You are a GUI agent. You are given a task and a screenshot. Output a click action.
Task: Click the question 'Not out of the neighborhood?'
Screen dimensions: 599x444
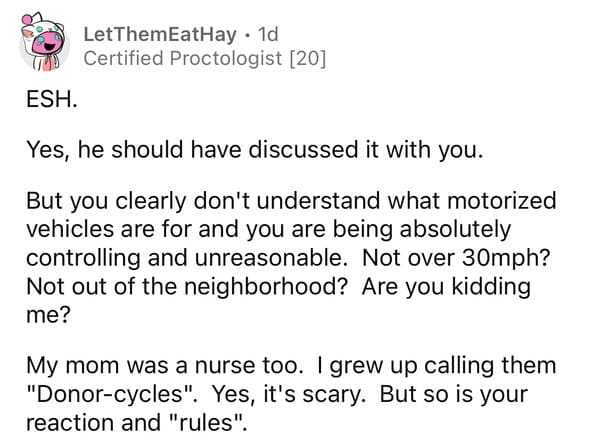tap(186, 287)
